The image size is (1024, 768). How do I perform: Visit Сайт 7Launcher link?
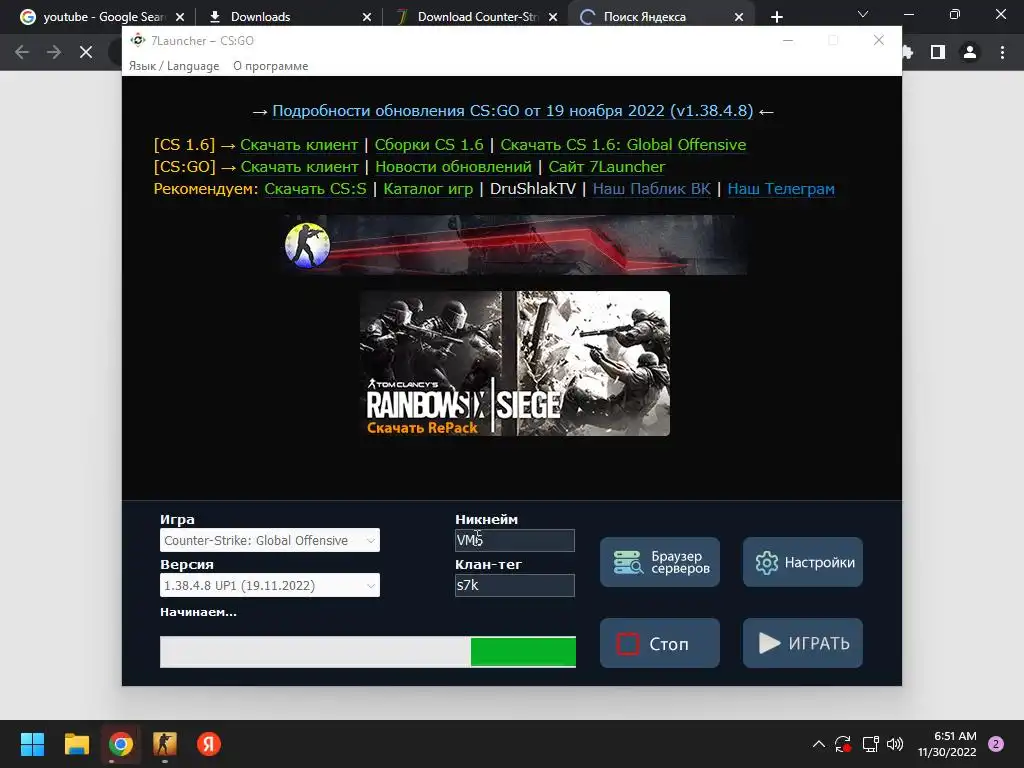coord(607,167)
